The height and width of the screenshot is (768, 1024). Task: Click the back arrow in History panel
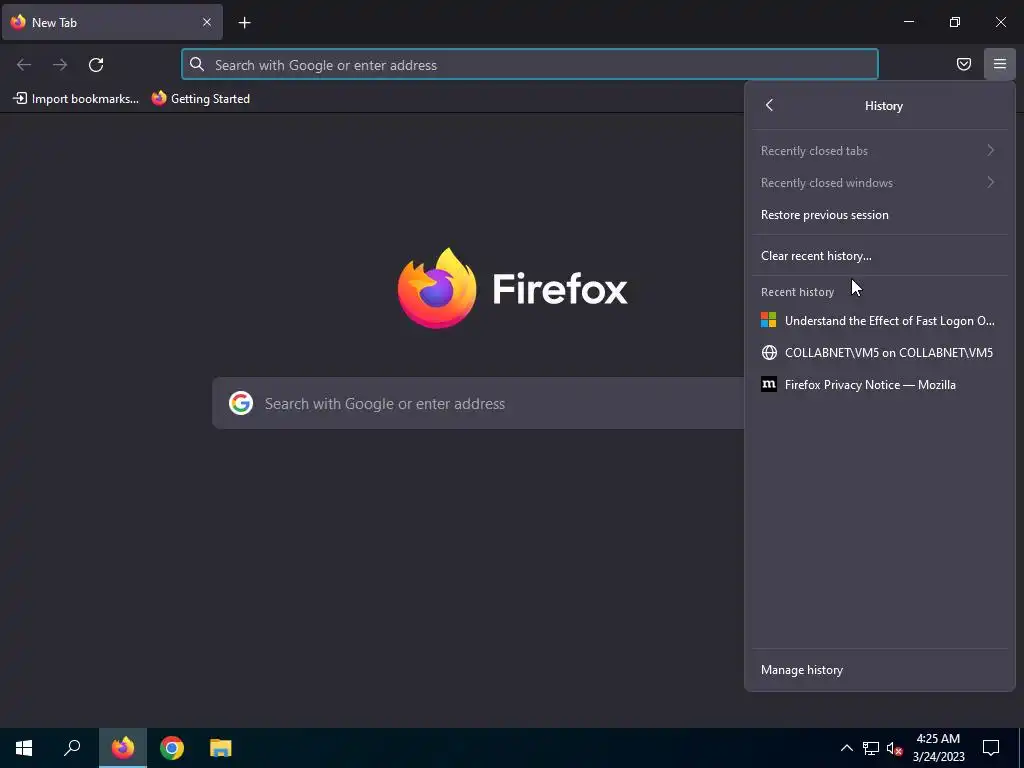tap(769, 105)
